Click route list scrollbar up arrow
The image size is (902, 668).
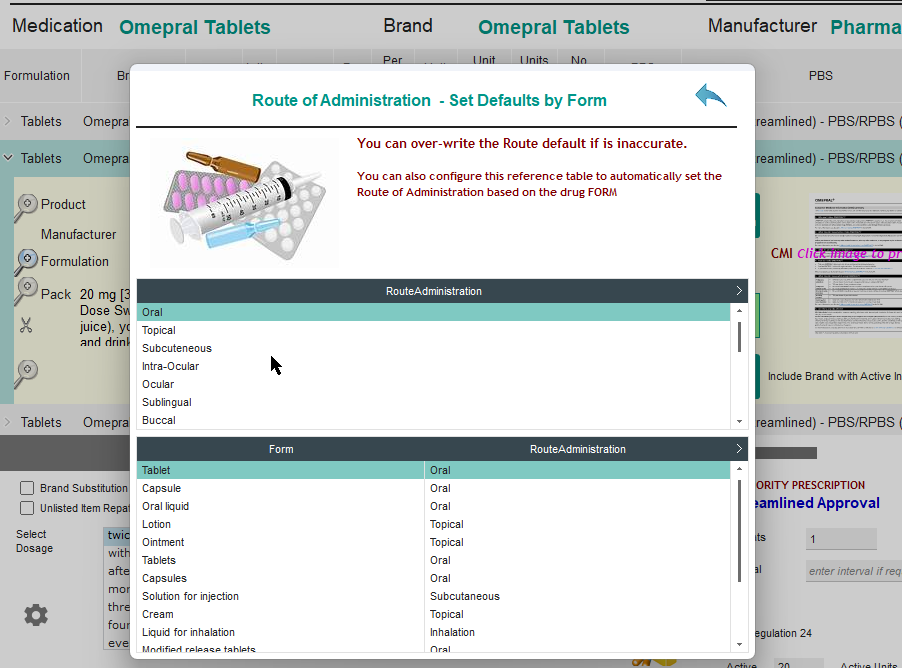tap(739, 311)
